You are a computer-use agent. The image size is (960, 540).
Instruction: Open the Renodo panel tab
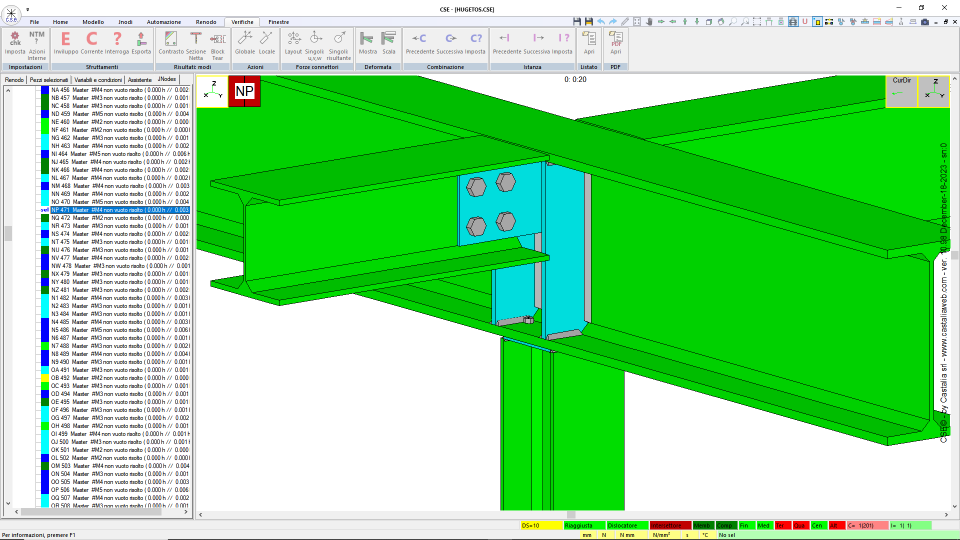14,80
